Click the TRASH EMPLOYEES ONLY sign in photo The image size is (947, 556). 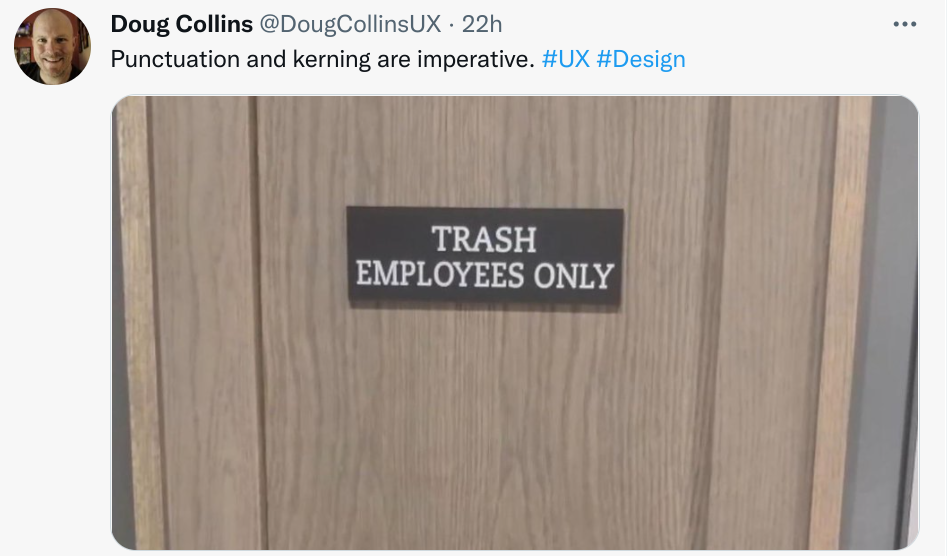point(484,256)
